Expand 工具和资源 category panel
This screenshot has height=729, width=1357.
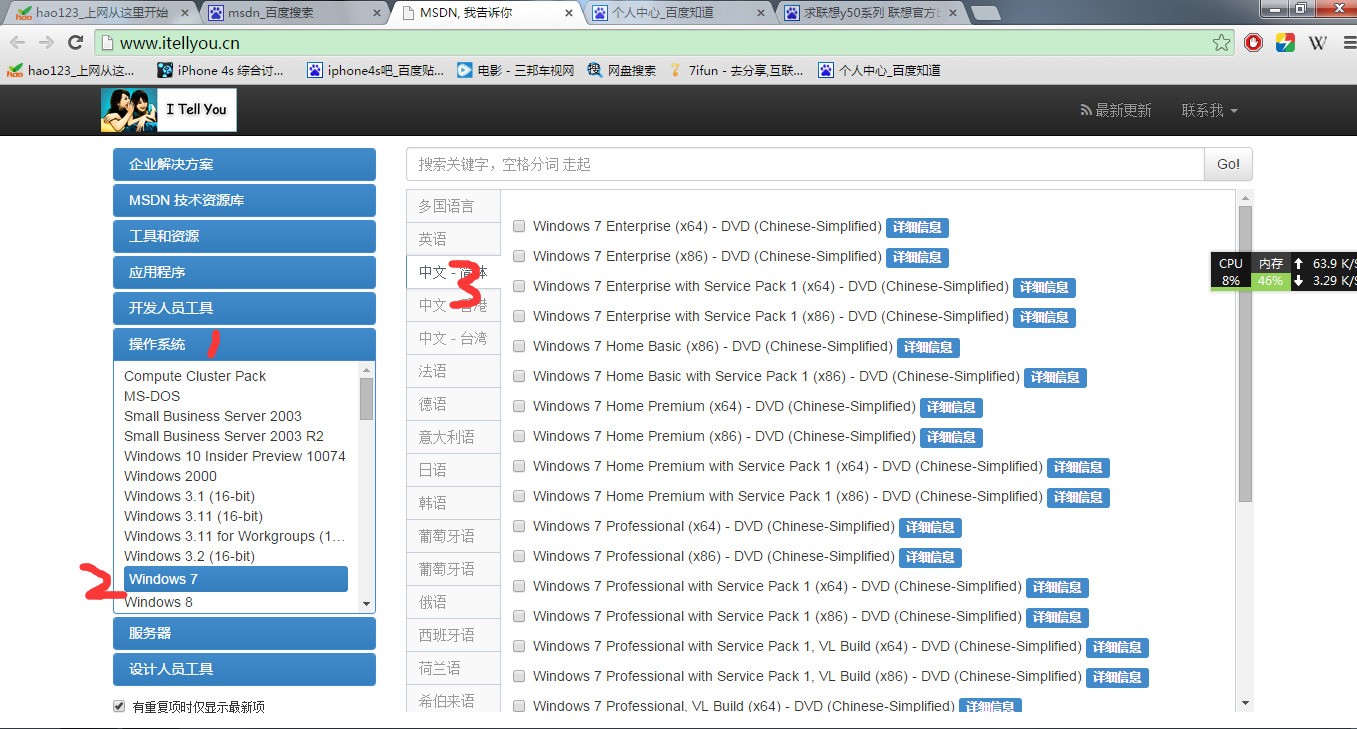tap(244, 236)
